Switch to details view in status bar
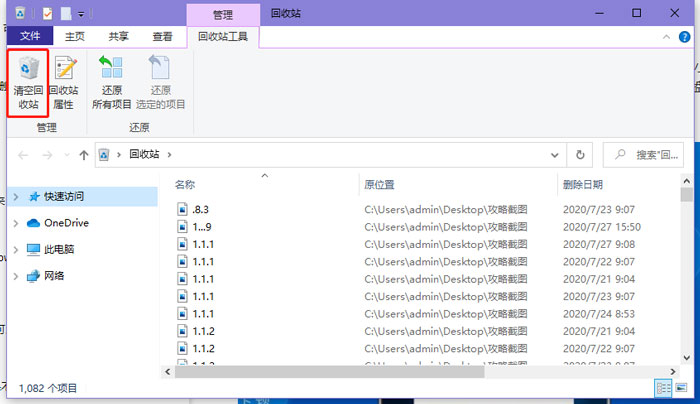Screen dimensions: 700x404 [664, 387]
